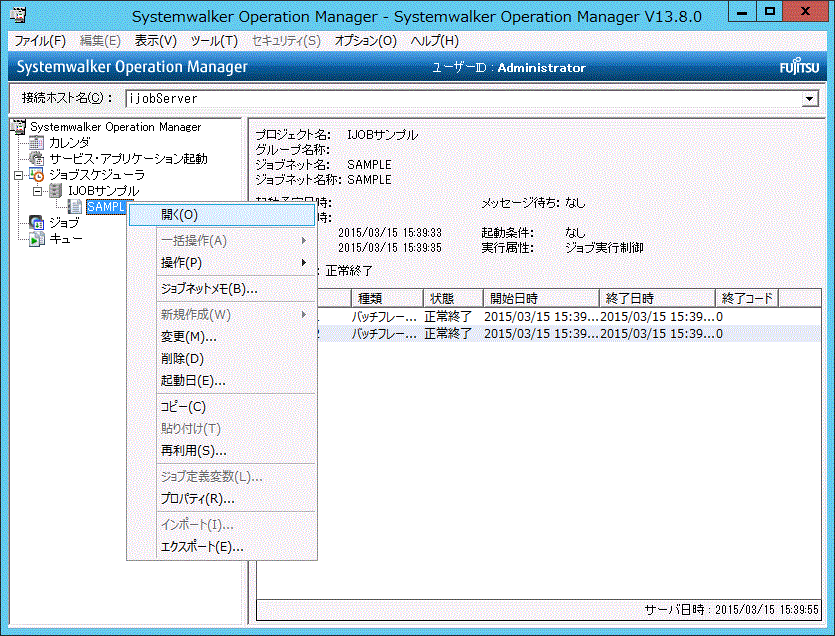This screenshot has height=636, width=835.
Task: Expand the 一括操作(A) submenu arrow
Action: click(304, 241)
